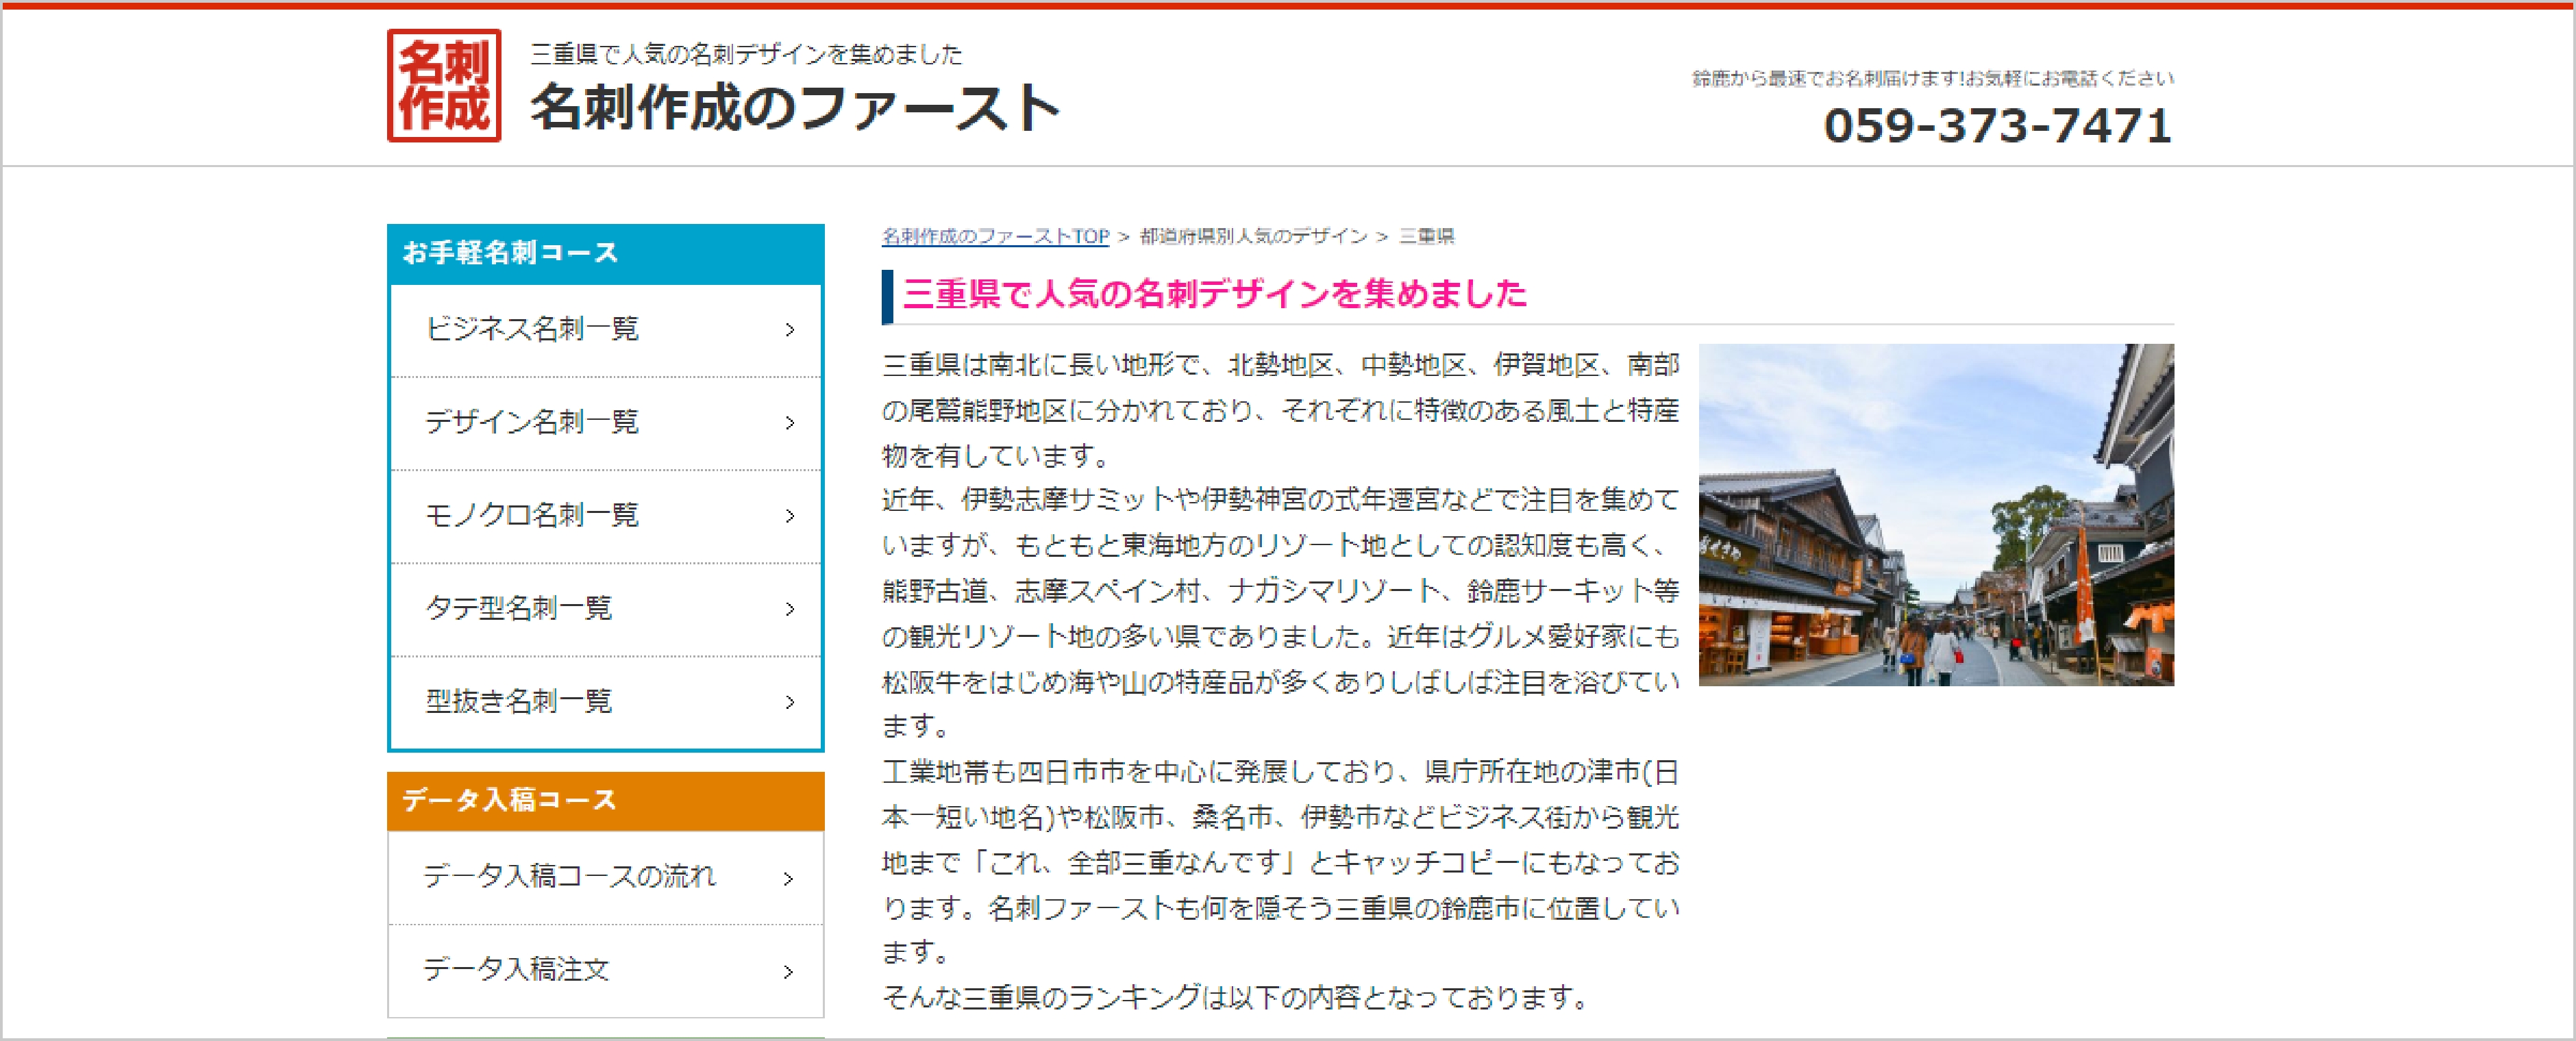The width and height of the screenshot is (2576, 1041).
Task: Open モノクロ名刺一覧 menu item
Action: 606,516
